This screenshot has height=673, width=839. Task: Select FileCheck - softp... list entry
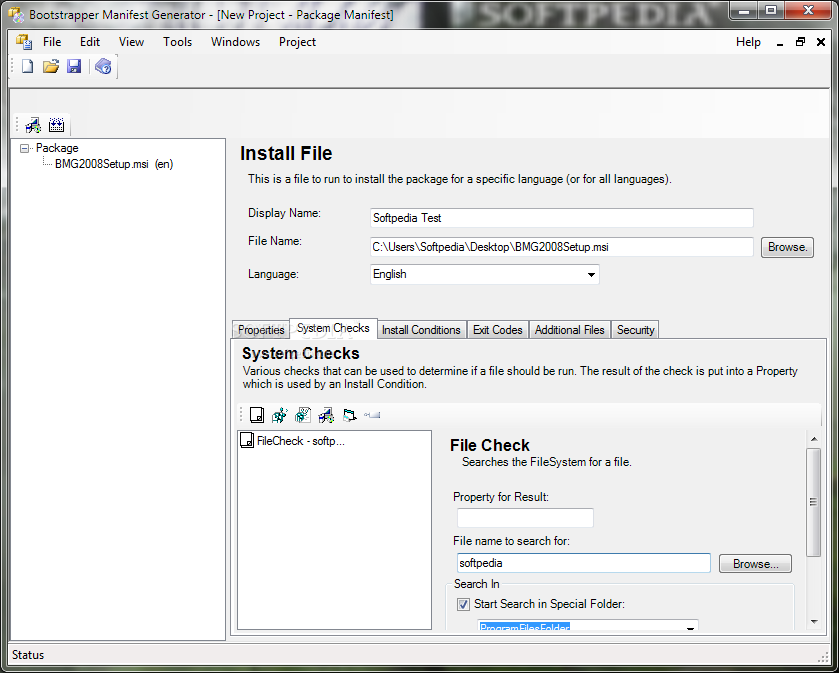[x=293, y=441]
